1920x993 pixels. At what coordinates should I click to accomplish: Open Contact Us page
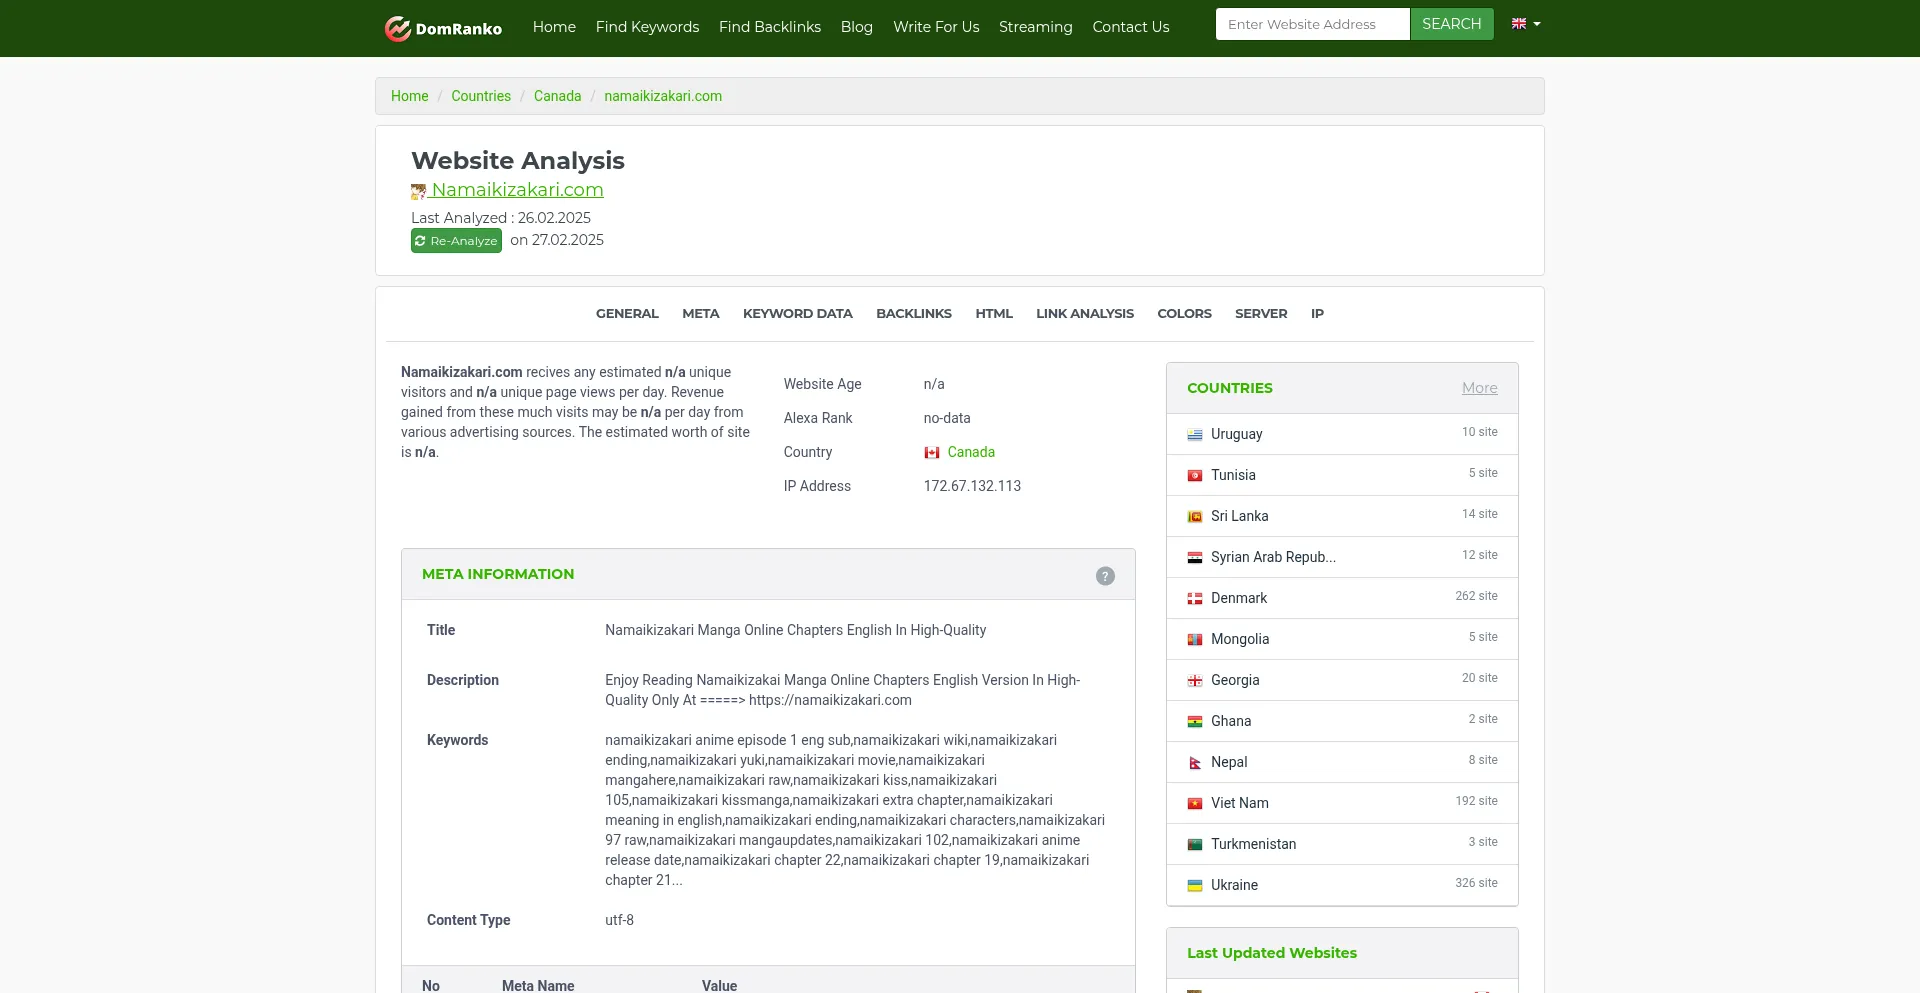[x=1131, y=27]
